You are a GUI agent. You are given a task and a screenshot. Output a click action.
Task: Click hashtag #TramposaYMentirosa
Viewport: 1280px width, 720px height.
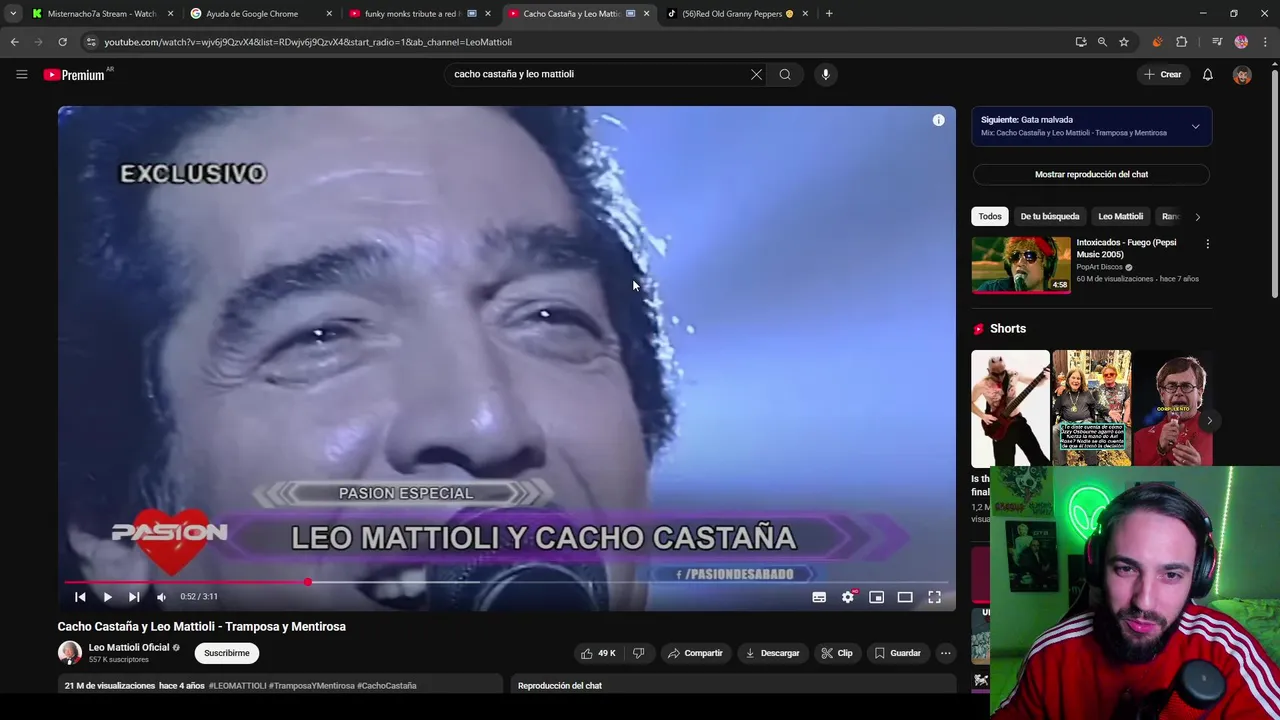pyautogui.click(x=311, y=686)
